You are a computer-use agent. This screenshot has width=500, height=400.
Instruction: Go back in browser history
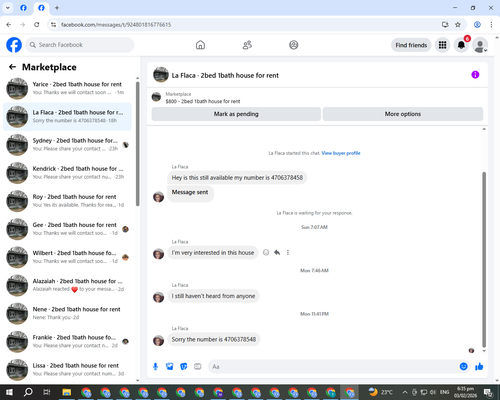point(9,25)
